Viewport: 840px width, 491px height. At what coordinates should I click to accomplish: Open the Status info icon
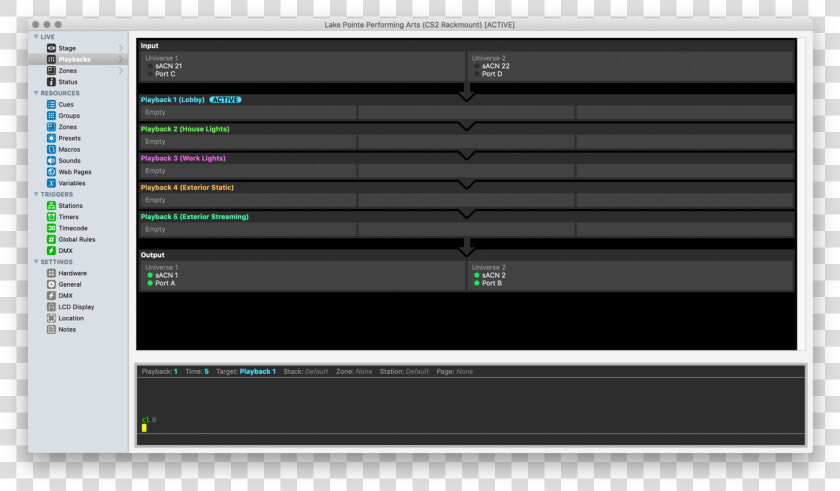coord(51,82)
